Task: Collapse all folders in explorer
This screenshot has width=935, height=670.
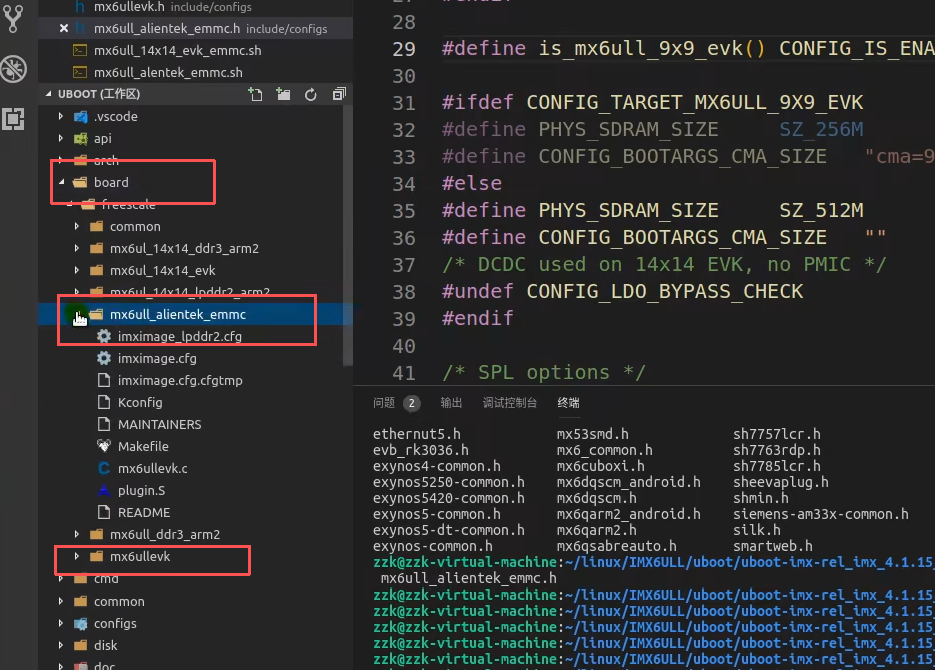Action: pos(339,94)
